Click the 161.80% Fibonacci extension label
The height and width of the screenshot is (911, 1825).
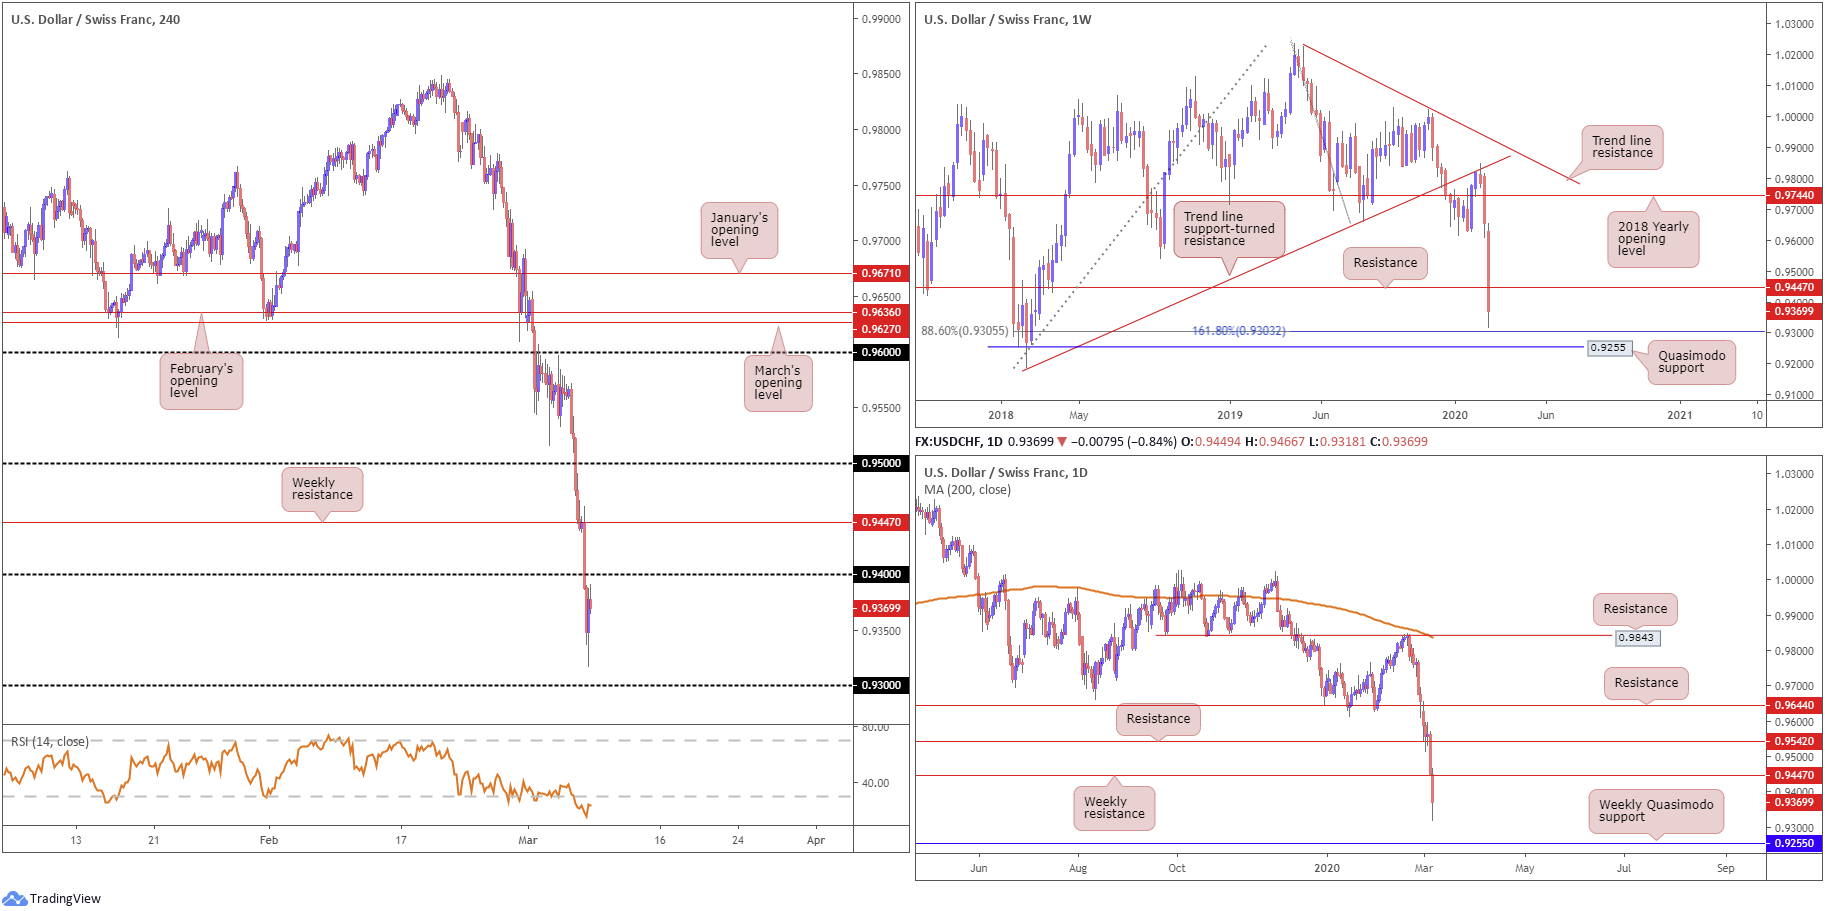coord(1238,331)
